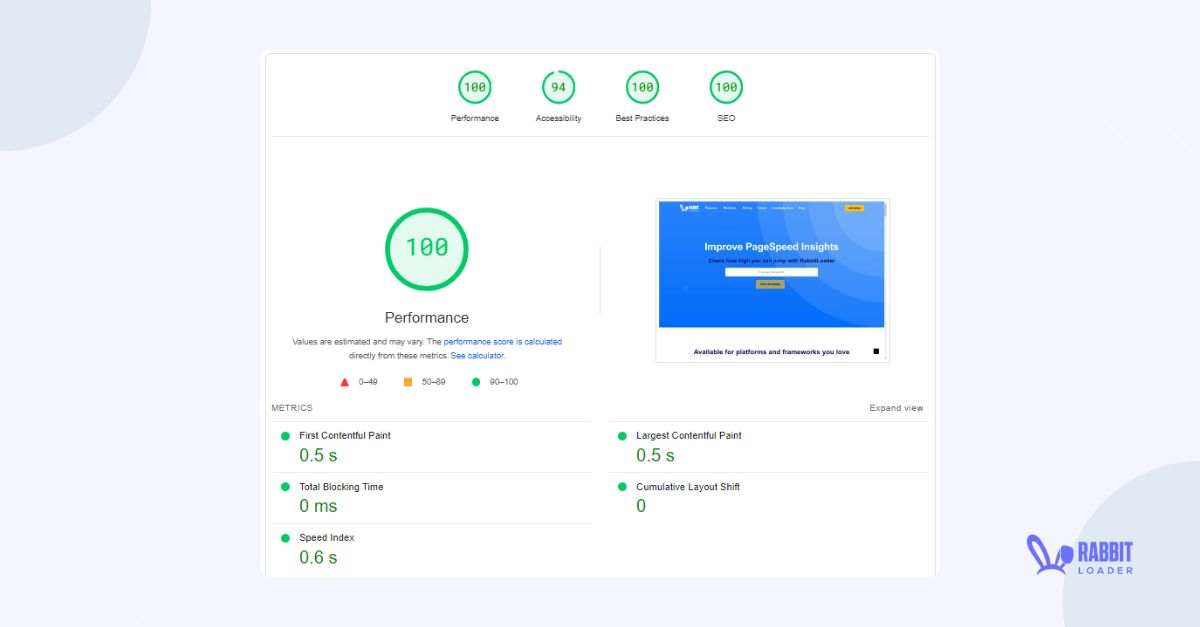Expand the Total Blocking Time metric
Screen dimensions: 1200x627
tap(341, 487)
